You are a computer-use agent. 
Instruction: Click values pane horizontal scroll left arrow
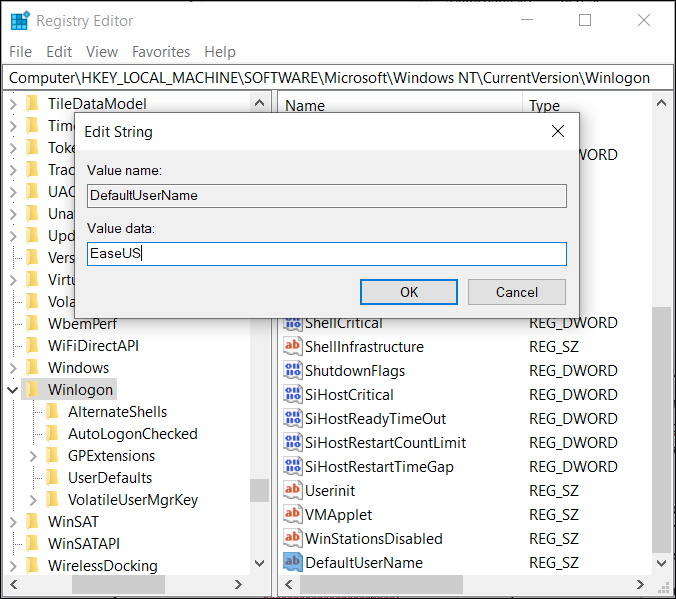[289, 584]
